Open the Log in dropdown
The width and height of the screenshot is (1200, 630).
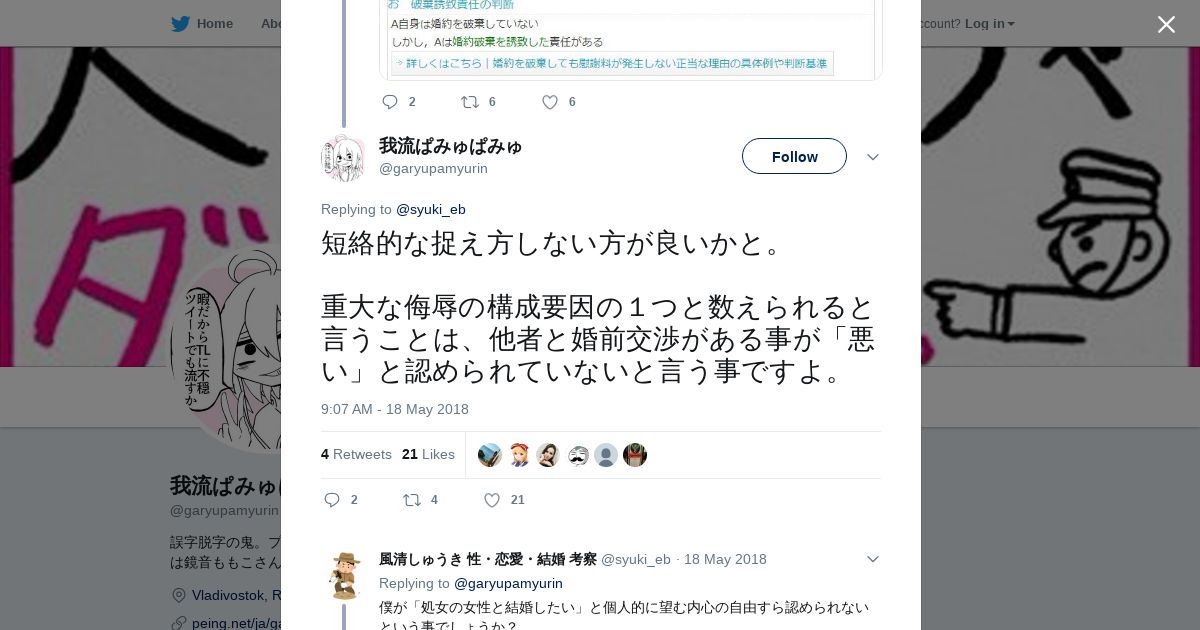990,23
